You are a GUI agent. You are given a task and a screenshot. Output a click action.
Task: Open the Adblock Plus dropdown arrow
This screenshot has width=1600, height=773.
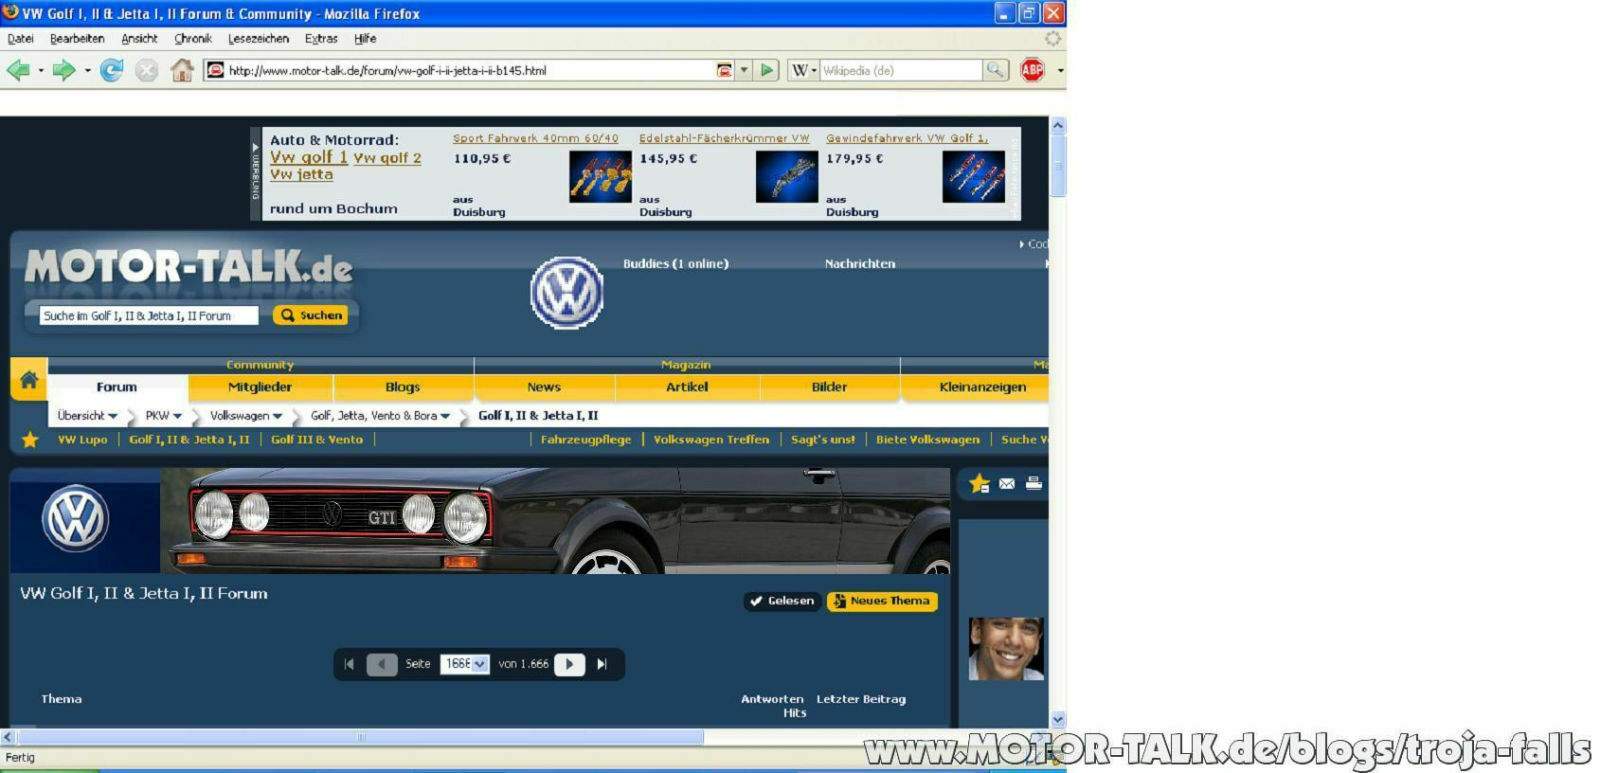(1060, 71)
